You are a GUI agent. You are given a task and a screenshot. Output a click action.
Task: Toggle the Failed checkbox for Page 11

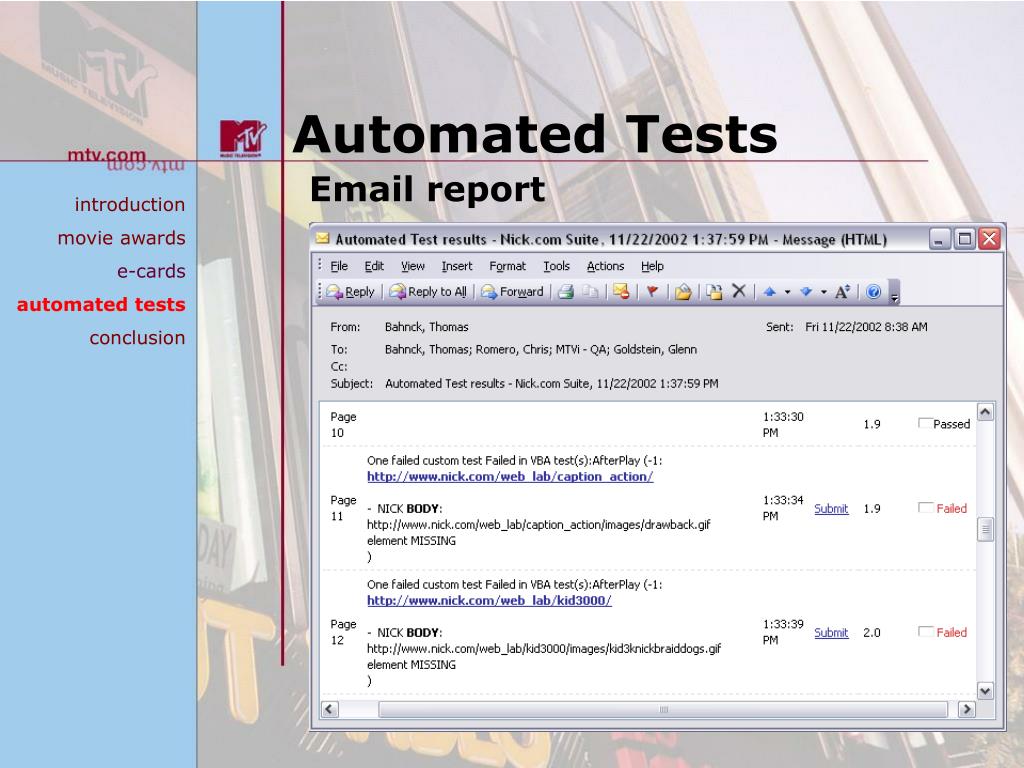(x=925, y=507)
